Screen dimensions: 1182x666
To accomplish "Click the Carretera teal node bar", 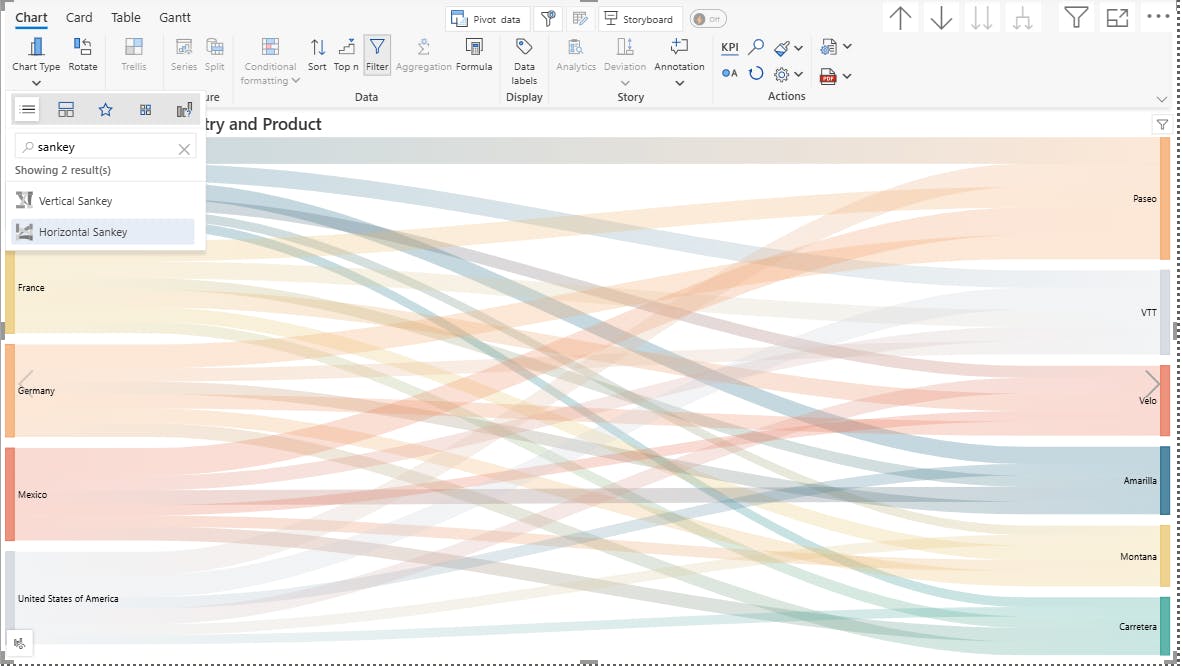I will 1165,626.
